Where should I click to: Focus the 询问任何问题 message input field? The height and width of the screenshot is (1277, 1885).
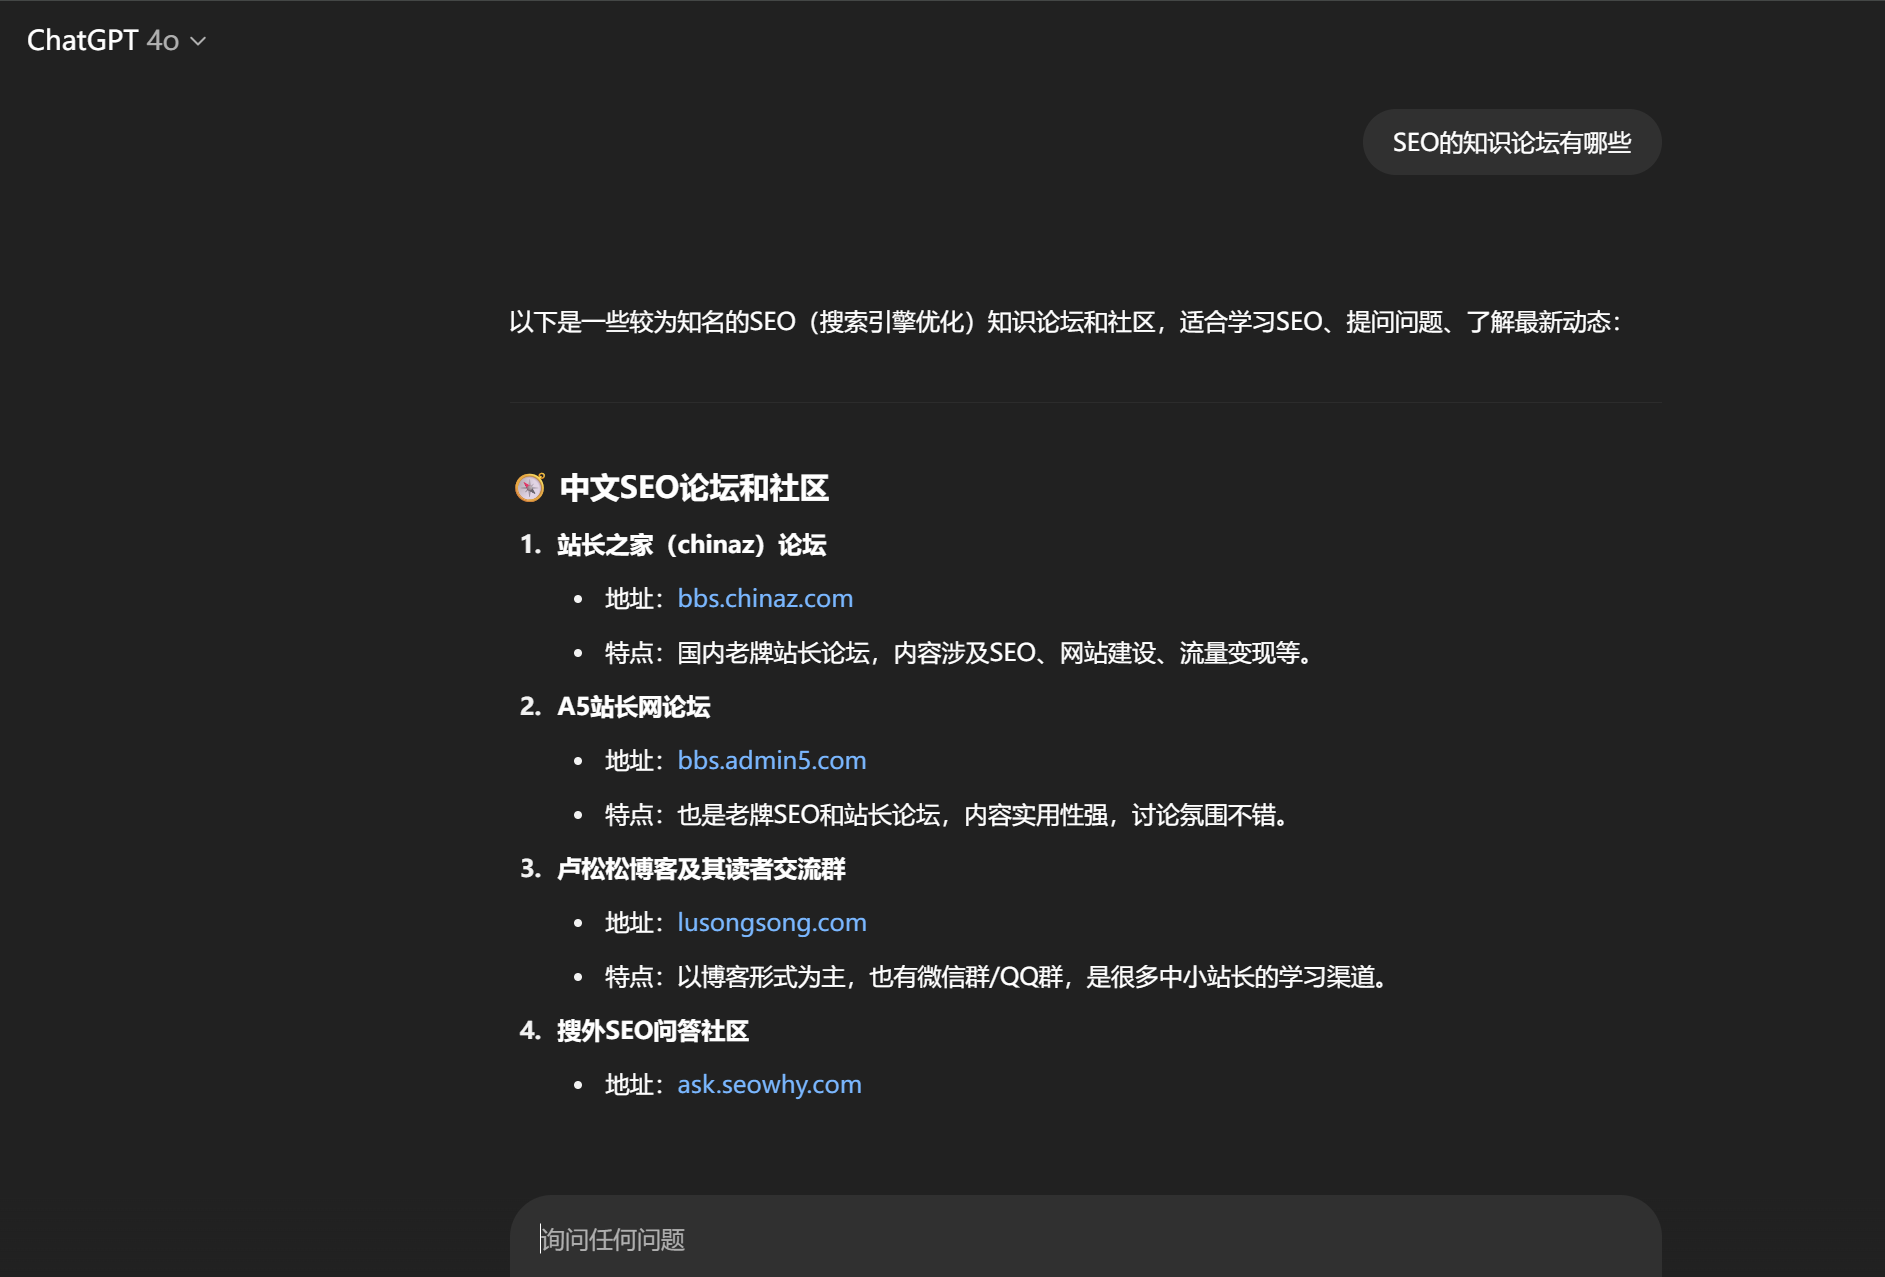(x=1085, y=1239)
